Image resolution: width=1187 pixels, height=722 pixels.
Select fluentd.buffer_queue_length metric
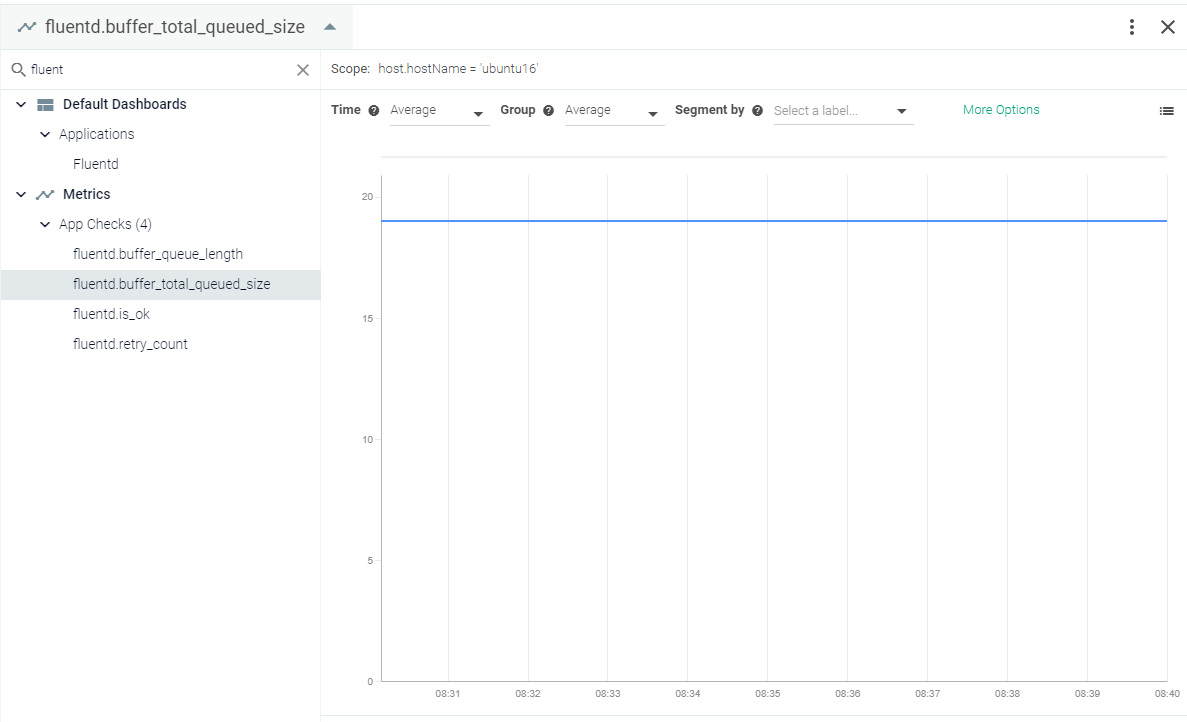tap(157, 254)
